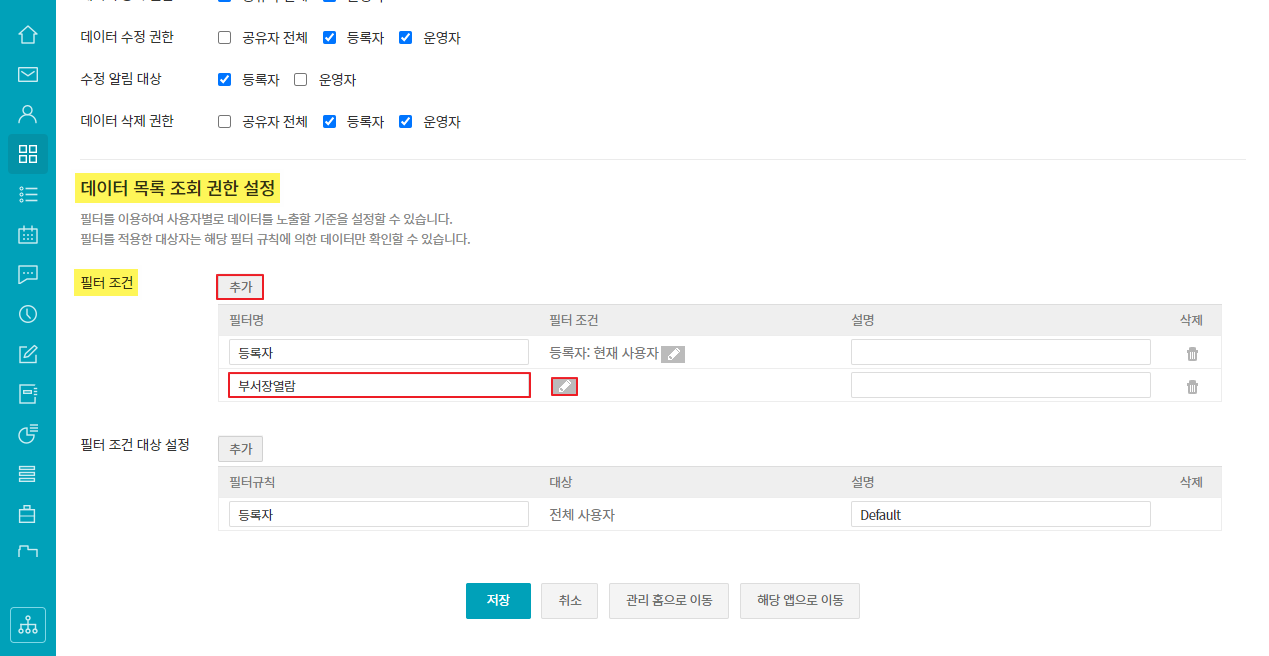Viewport: 1269px width, 656px height.
Task: Open the mail envelope icon
Action: (28, 74)
